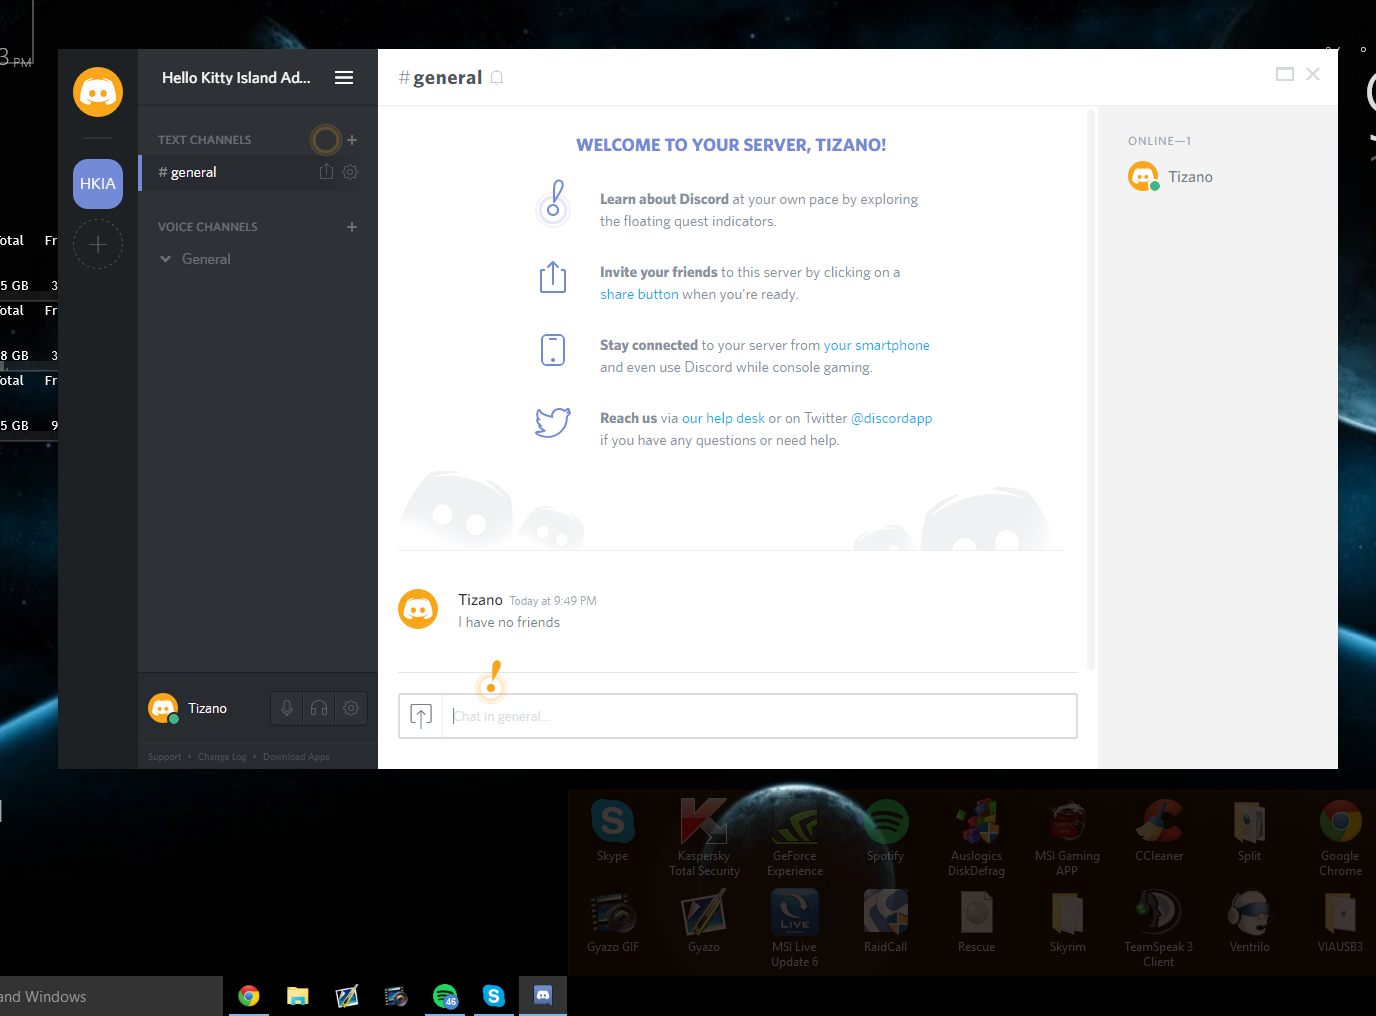This screenshot has width=1376, height=1016.
Task: Close the Discord window
Action: tap(1313, 74)
